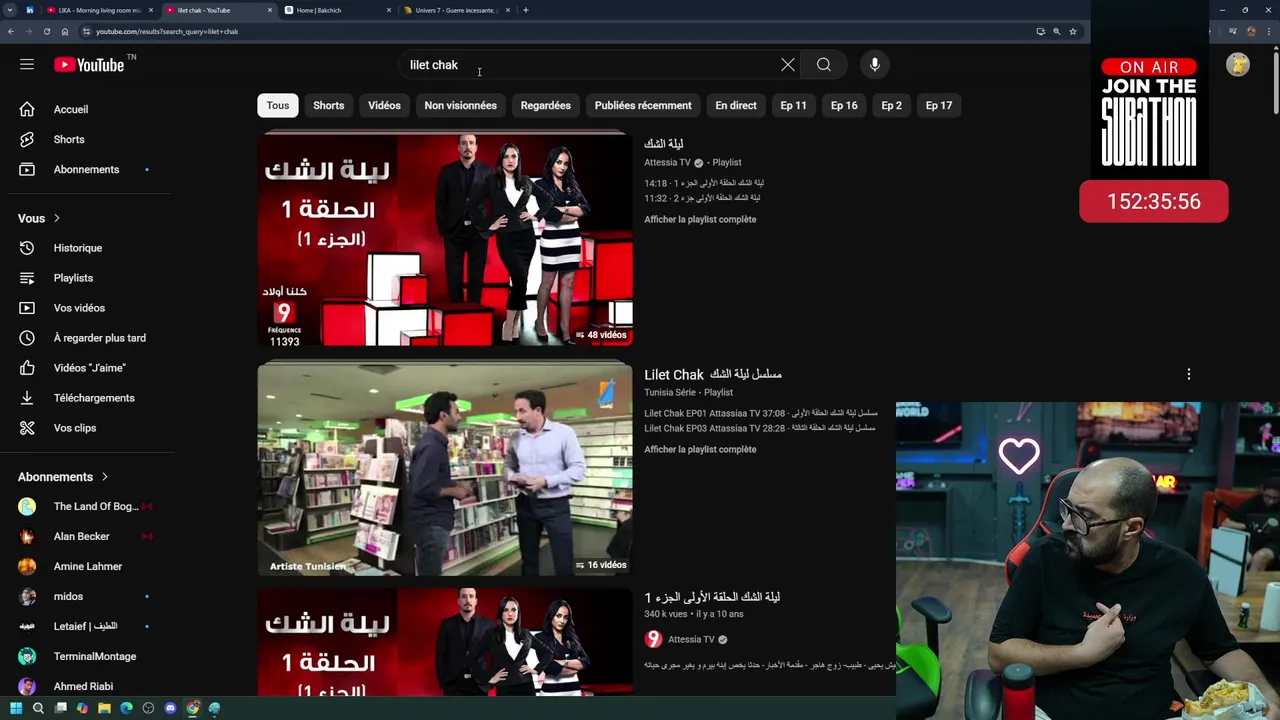1280x720 pixels.
Task: Bookmark this page with the star icon
Action: click(x=1073, y=31)
